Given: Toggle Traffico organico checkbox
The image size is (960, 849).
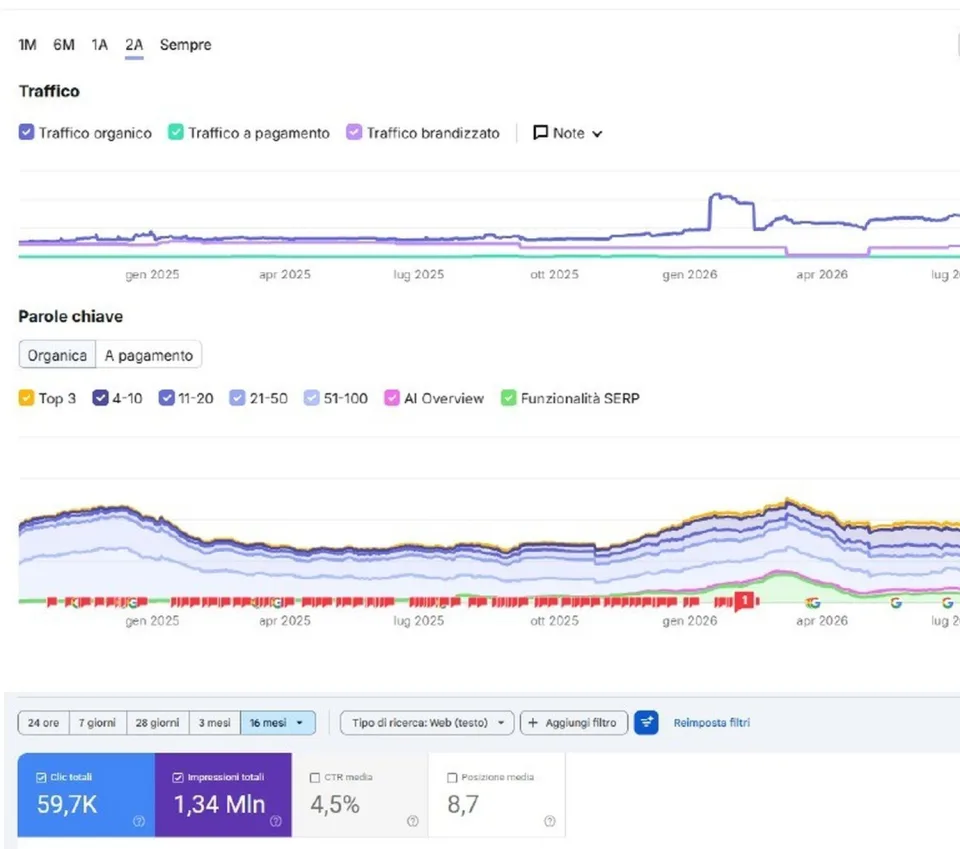Looking at the screenshot, I should (x=26, y=132).
